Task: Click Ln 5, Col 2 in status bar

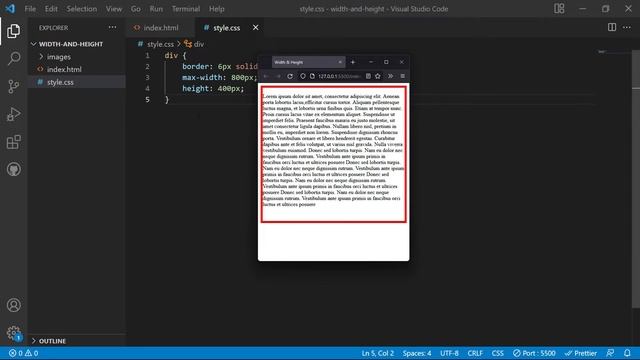Action: [378, 353]
